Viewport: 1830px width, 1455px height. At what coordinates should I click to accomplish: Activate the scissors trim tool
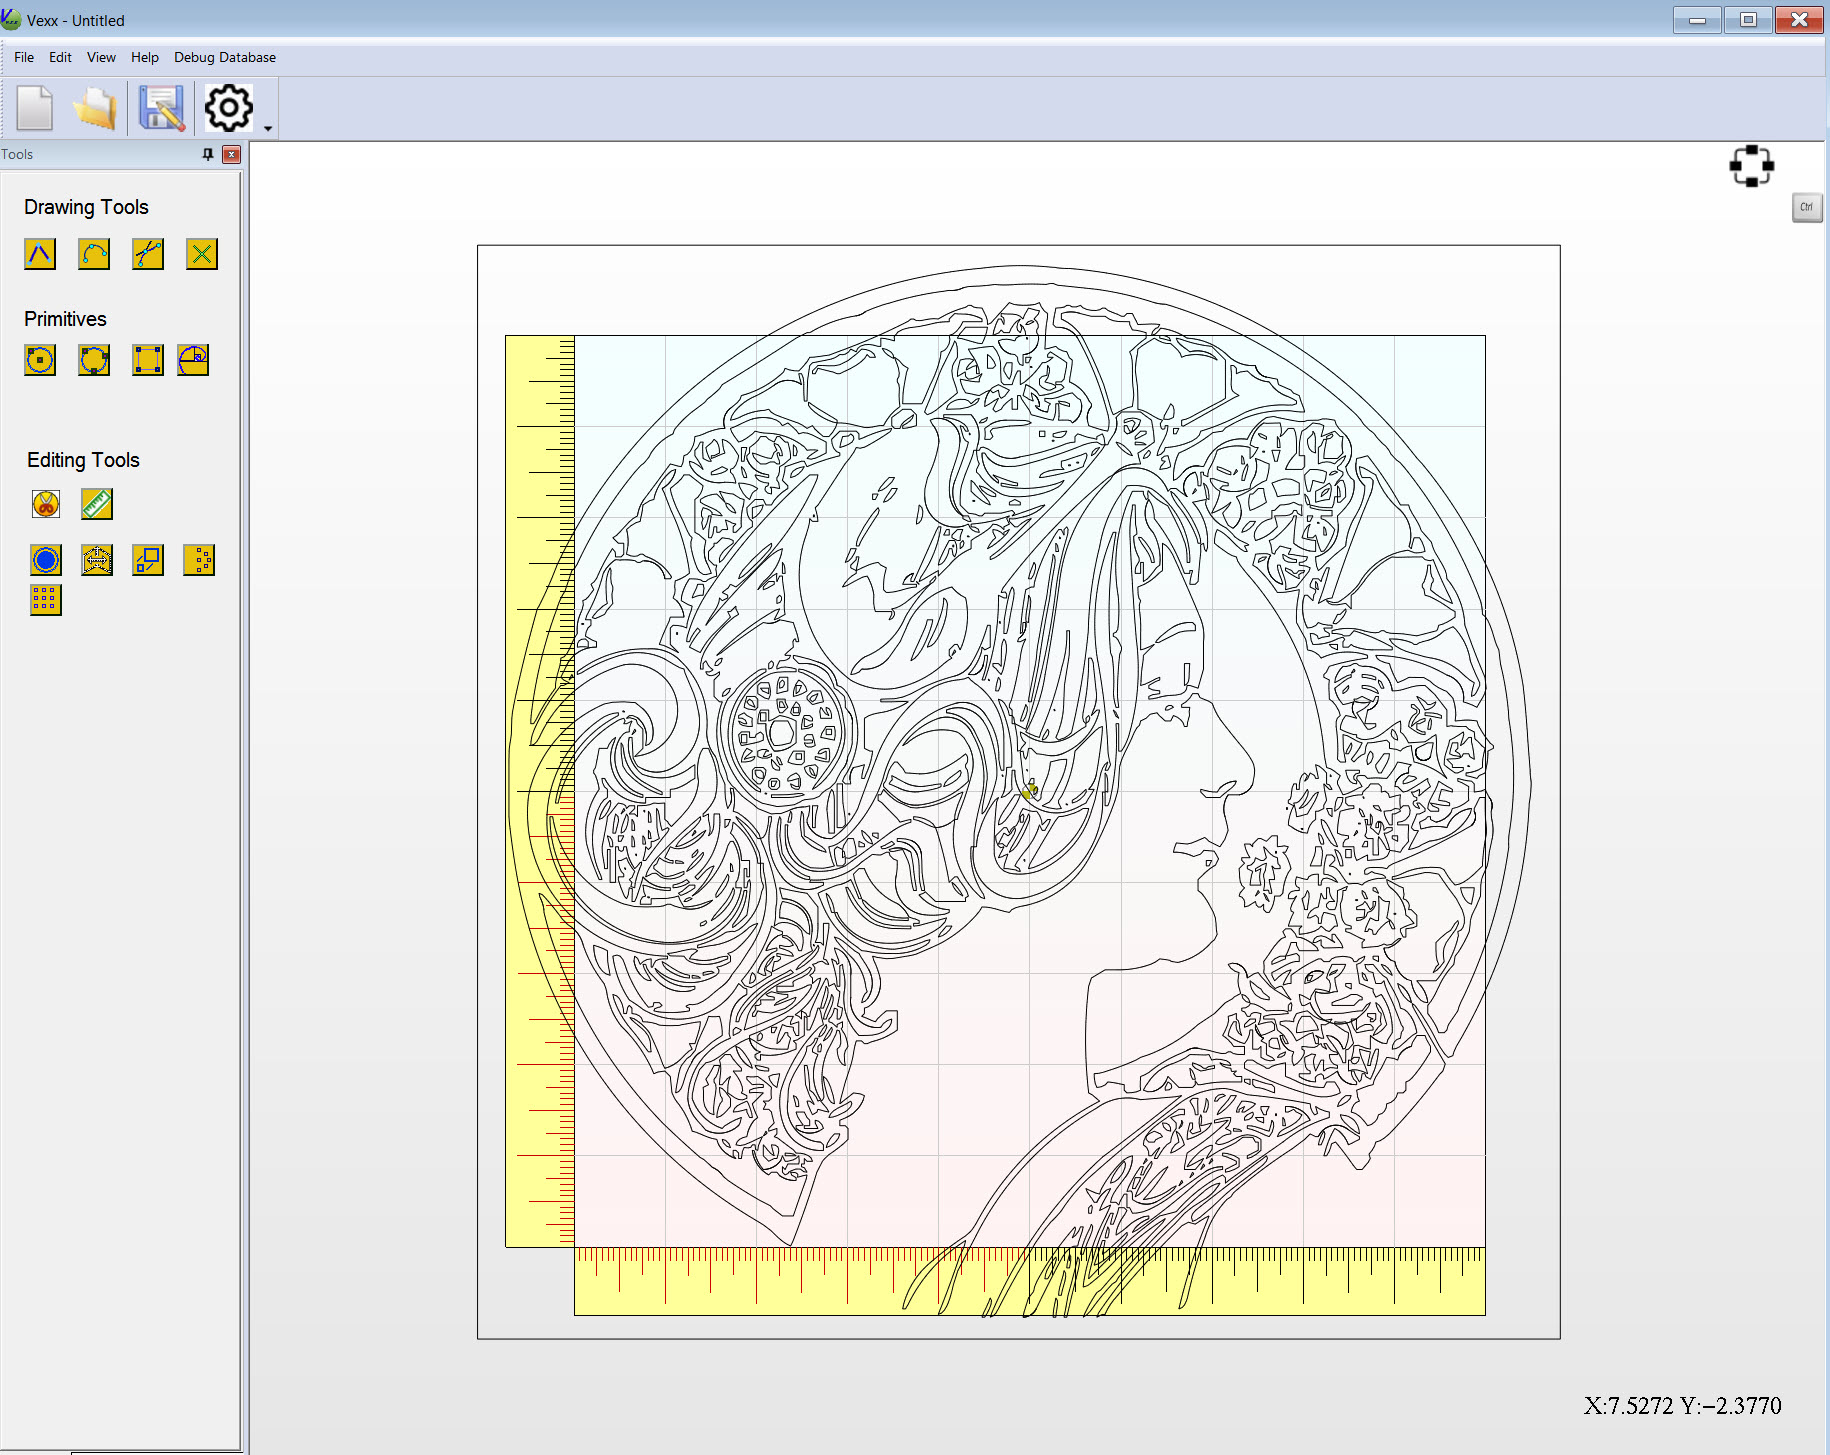46,504
